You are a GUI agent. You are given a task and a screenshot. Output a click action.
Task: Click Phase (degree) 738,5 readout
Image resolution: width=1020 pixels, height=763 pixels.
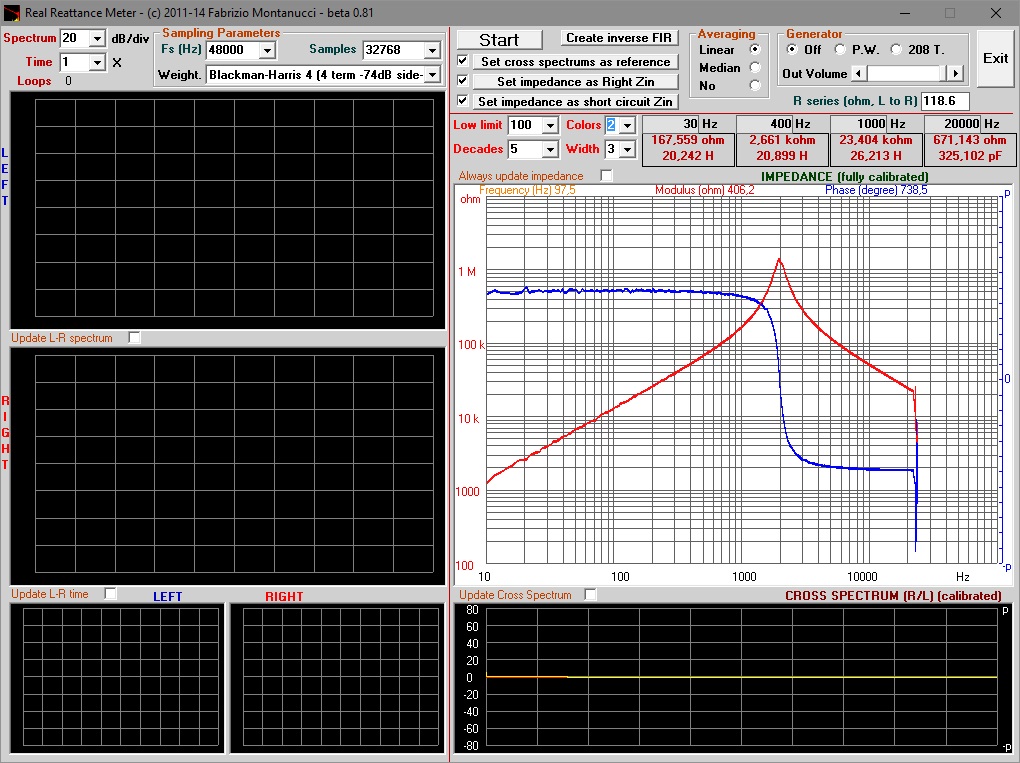876,190
